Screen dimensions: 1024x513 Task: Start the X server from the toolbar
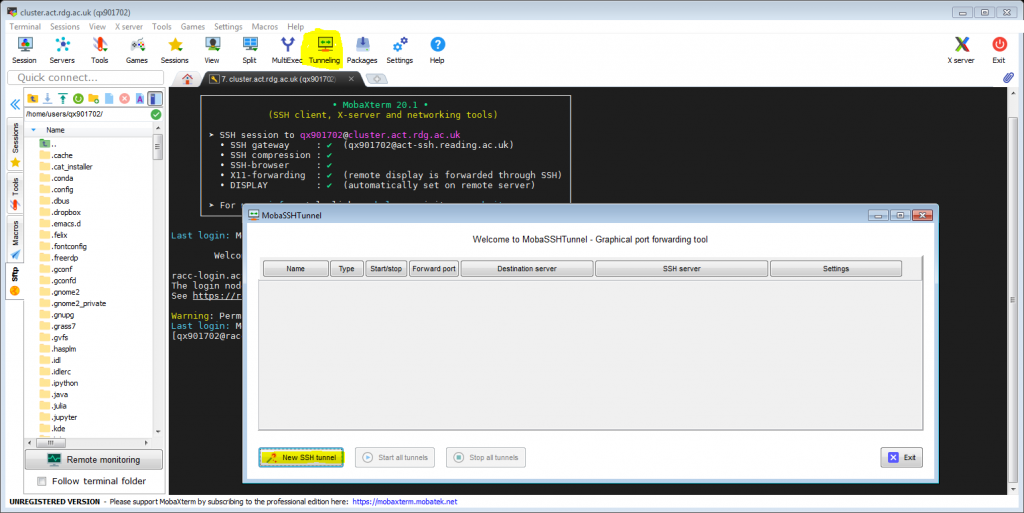[961, 47]
